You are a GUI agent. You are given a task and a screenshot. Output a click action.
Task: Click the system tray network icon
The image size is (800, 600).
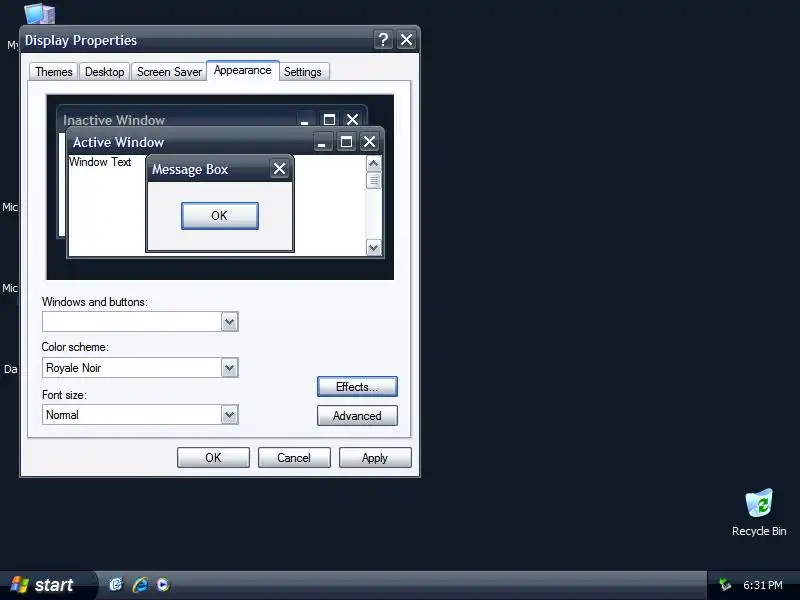724,585
